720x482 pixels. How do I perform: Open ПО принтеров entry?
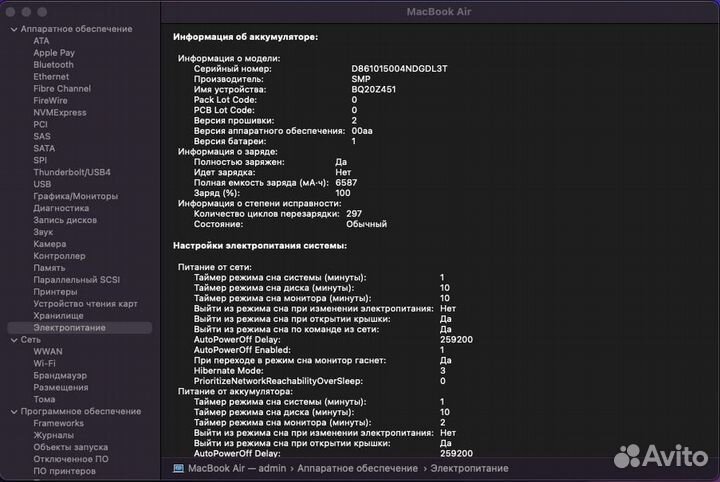[x=64, y=471]
